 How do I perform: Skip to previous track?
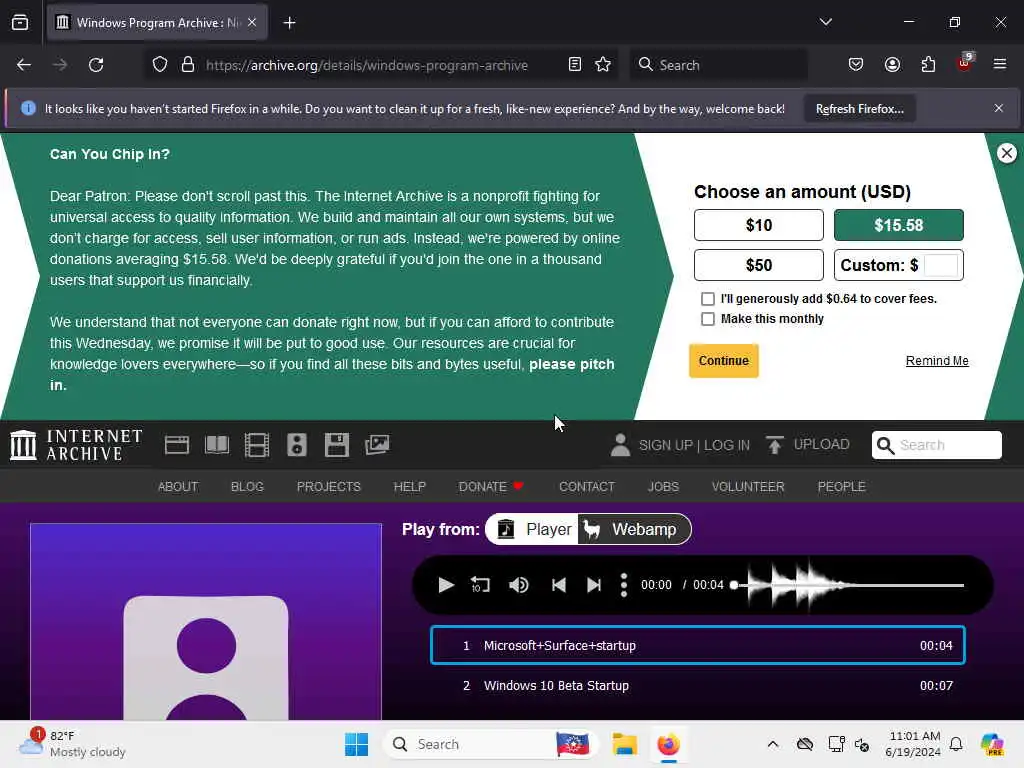[558, 585]
